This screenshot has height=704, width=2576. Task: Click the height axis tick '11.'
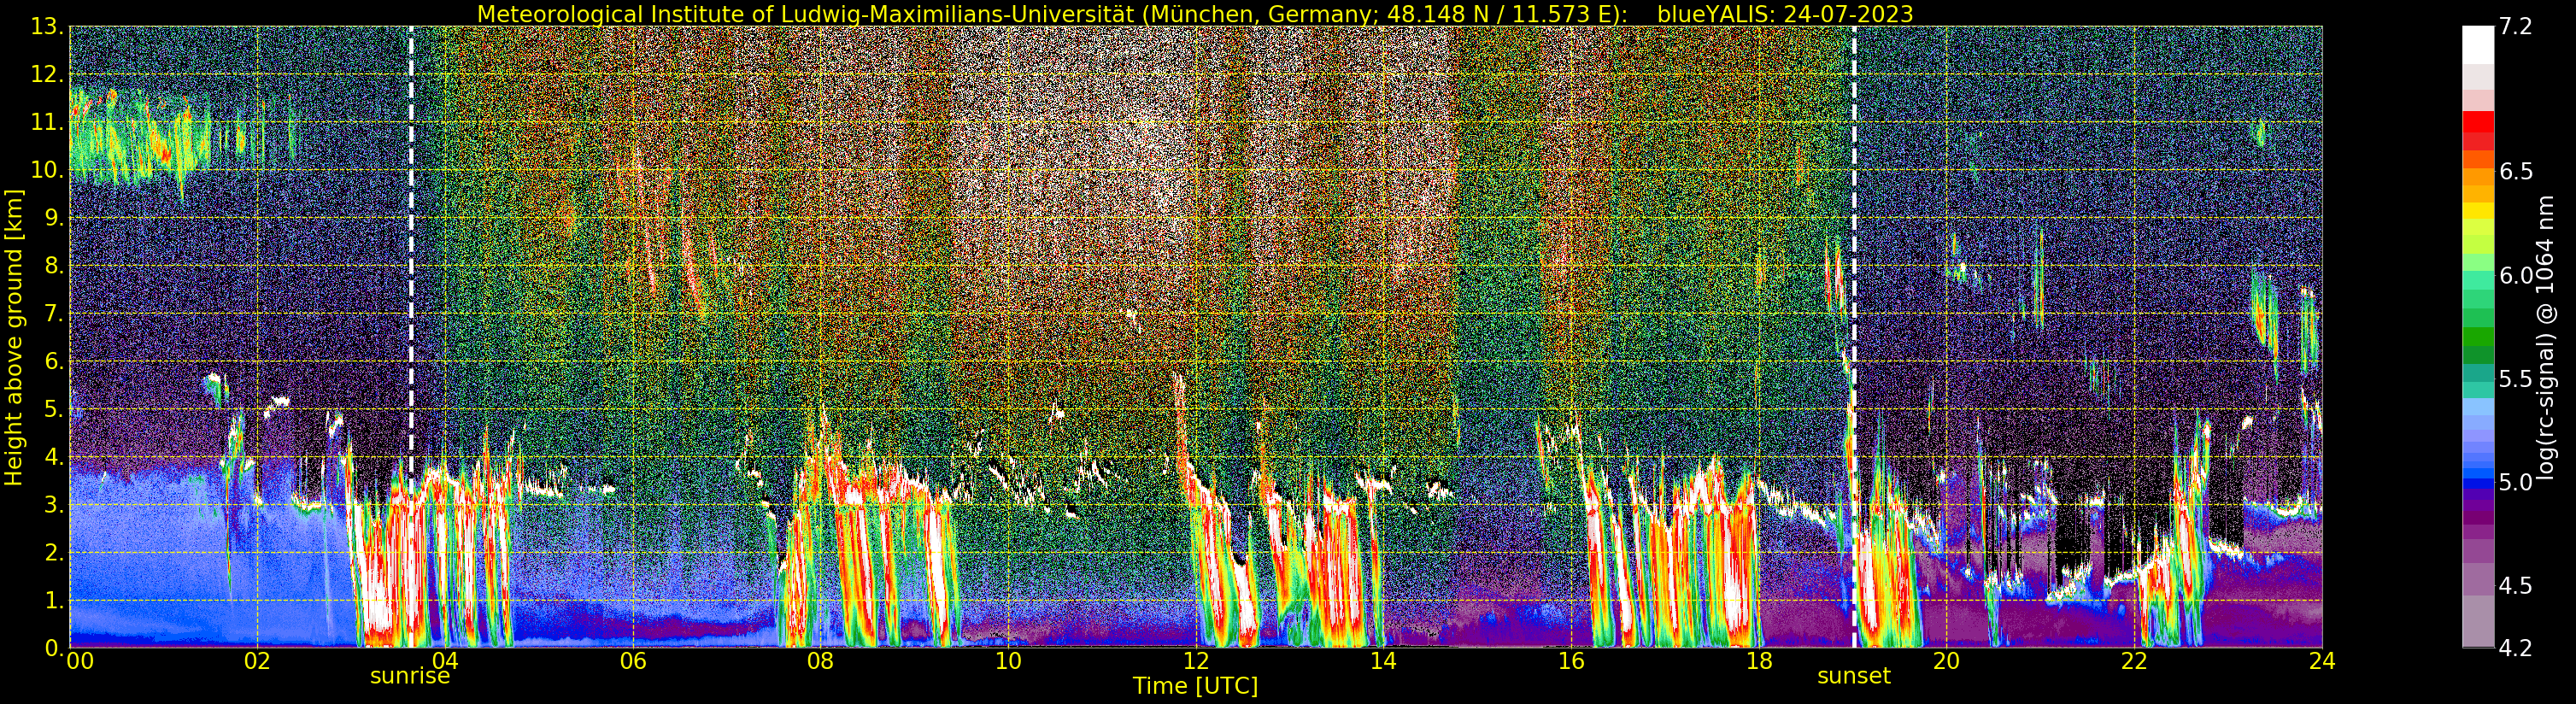point(47,123)
